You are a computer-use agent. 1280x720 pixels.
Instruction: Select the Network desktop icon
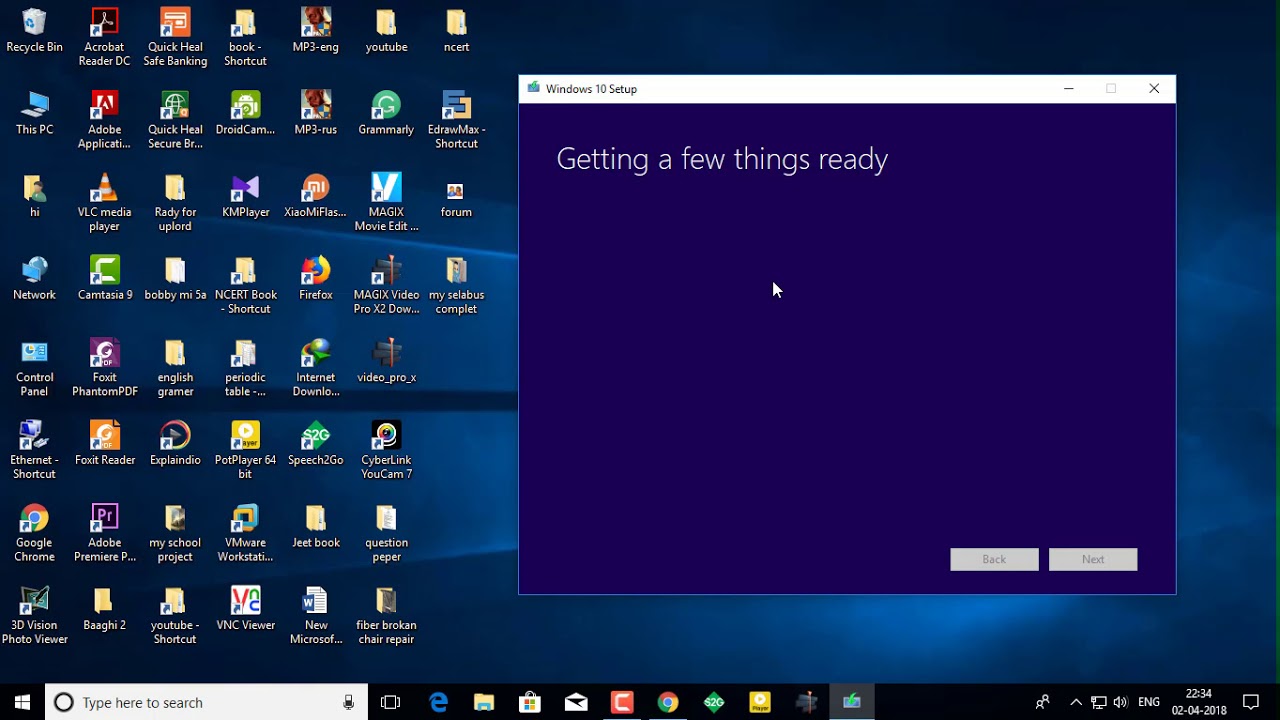tap(34, 278)
